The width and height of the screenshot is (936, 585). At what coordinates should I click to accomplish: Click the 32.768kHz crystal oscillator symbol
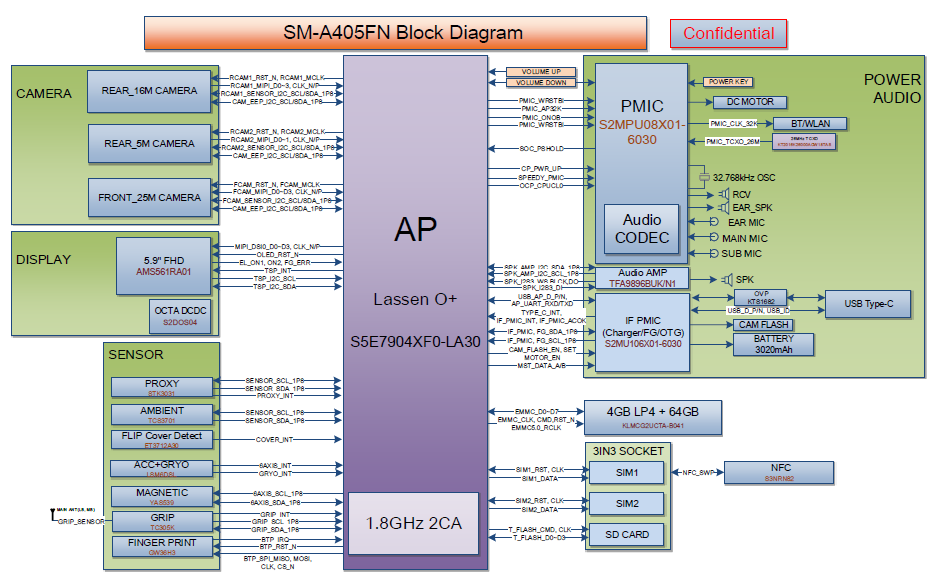[704, 177]
